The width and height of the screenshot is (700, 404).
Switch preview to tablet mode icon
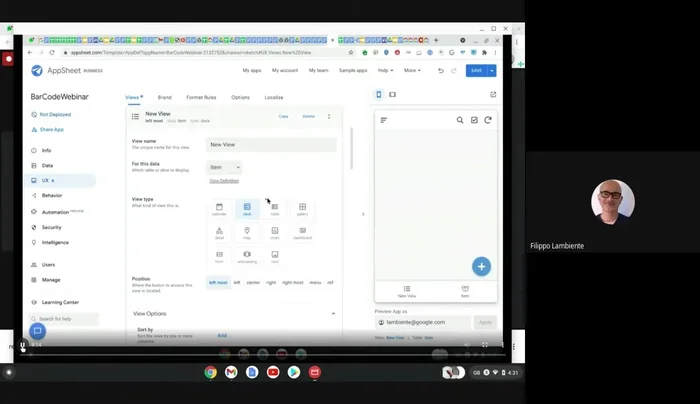(x=392, y=95)
